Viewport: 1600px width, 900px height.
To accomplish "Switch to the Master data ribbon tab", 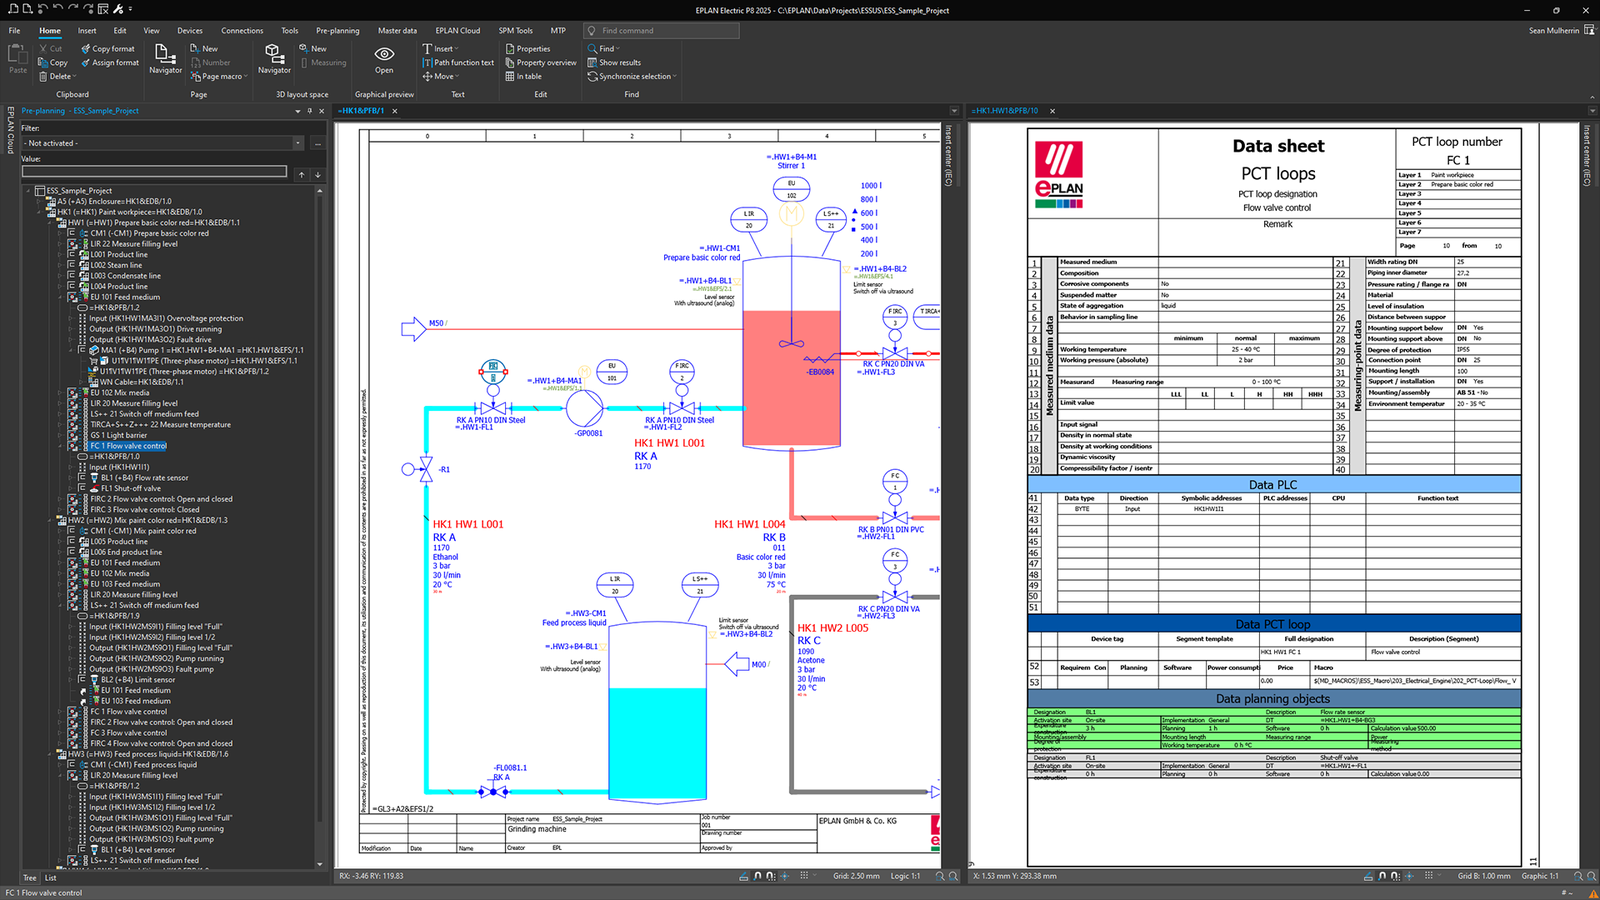I will tap(397, 30).
